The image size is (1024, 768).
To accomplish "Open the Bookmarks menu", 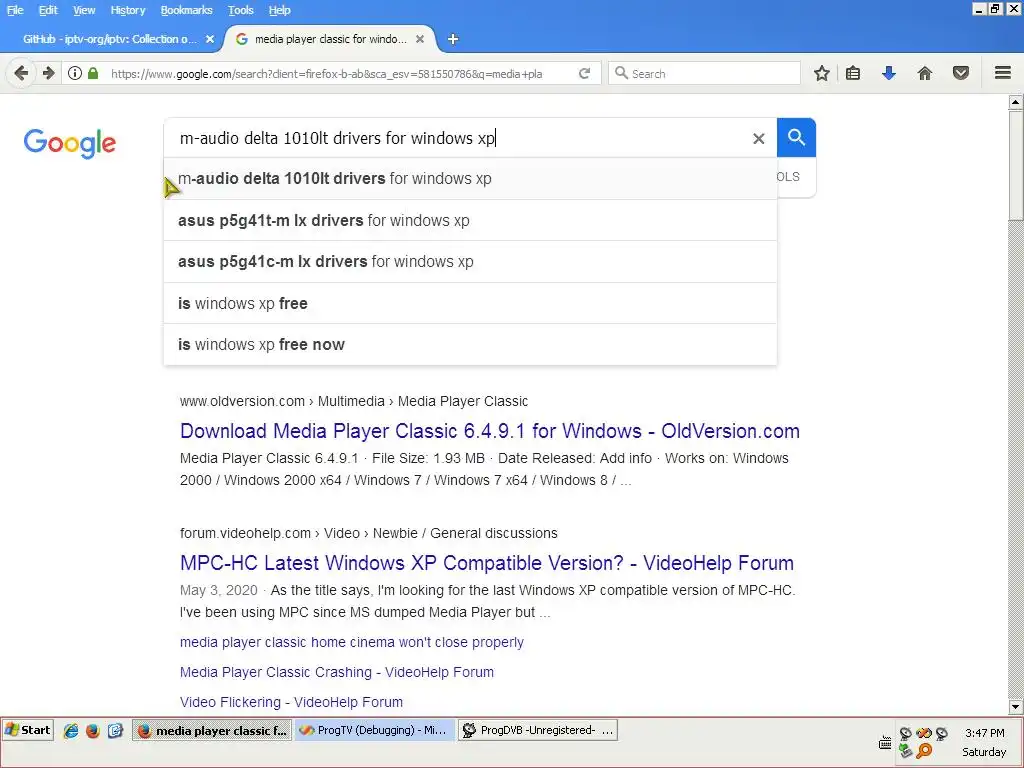I will [186, 10].
